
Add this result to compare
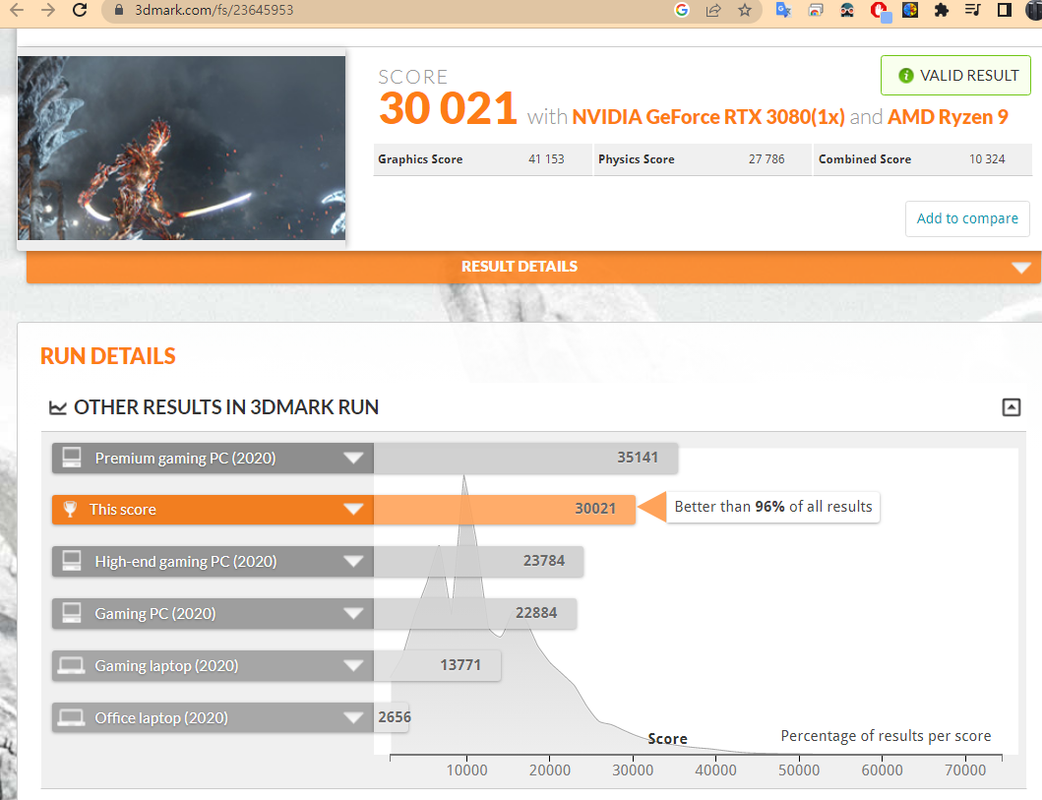(x=967, y=219)
